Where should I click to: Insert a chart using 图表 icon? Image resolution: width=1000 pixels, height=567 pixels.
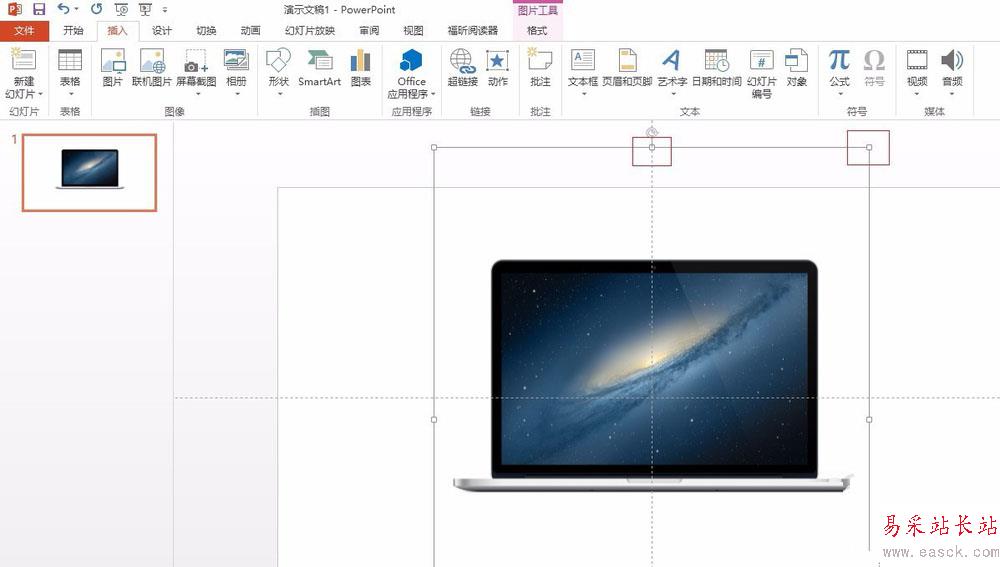[x=361, y=68]
